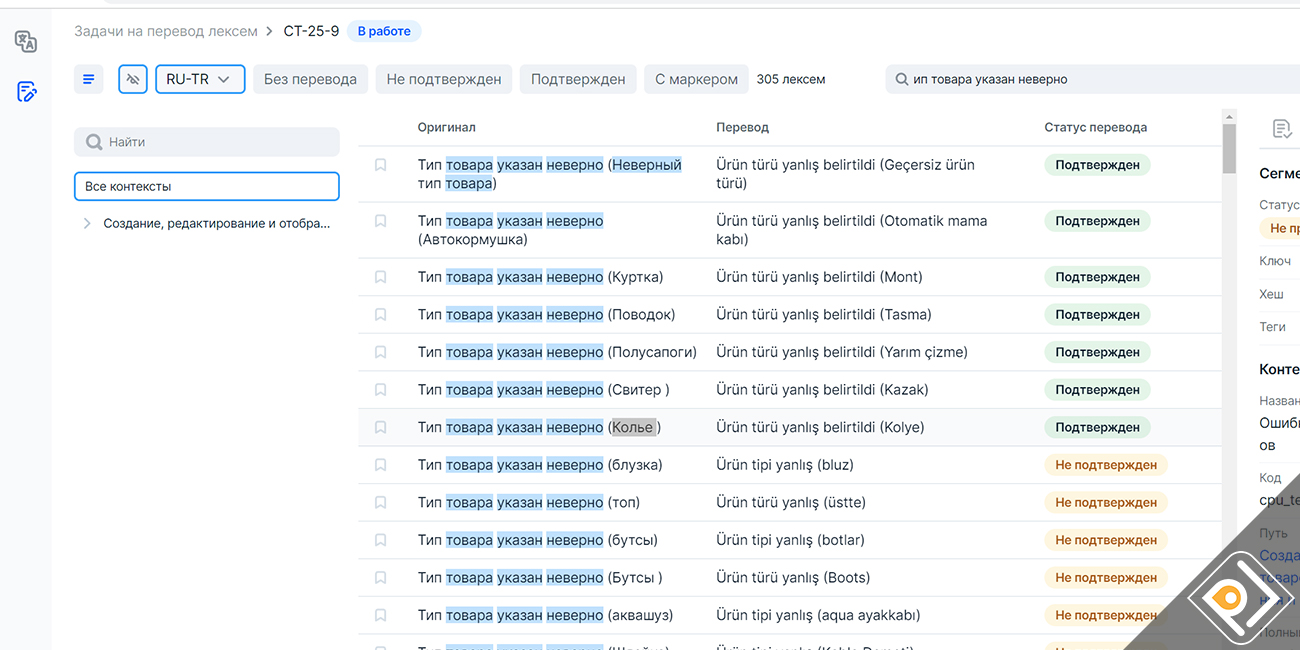The height and width of the screenshot is (650, 1300).
Task: Toggle the crossed-eye visibility button
Action: 133,79
